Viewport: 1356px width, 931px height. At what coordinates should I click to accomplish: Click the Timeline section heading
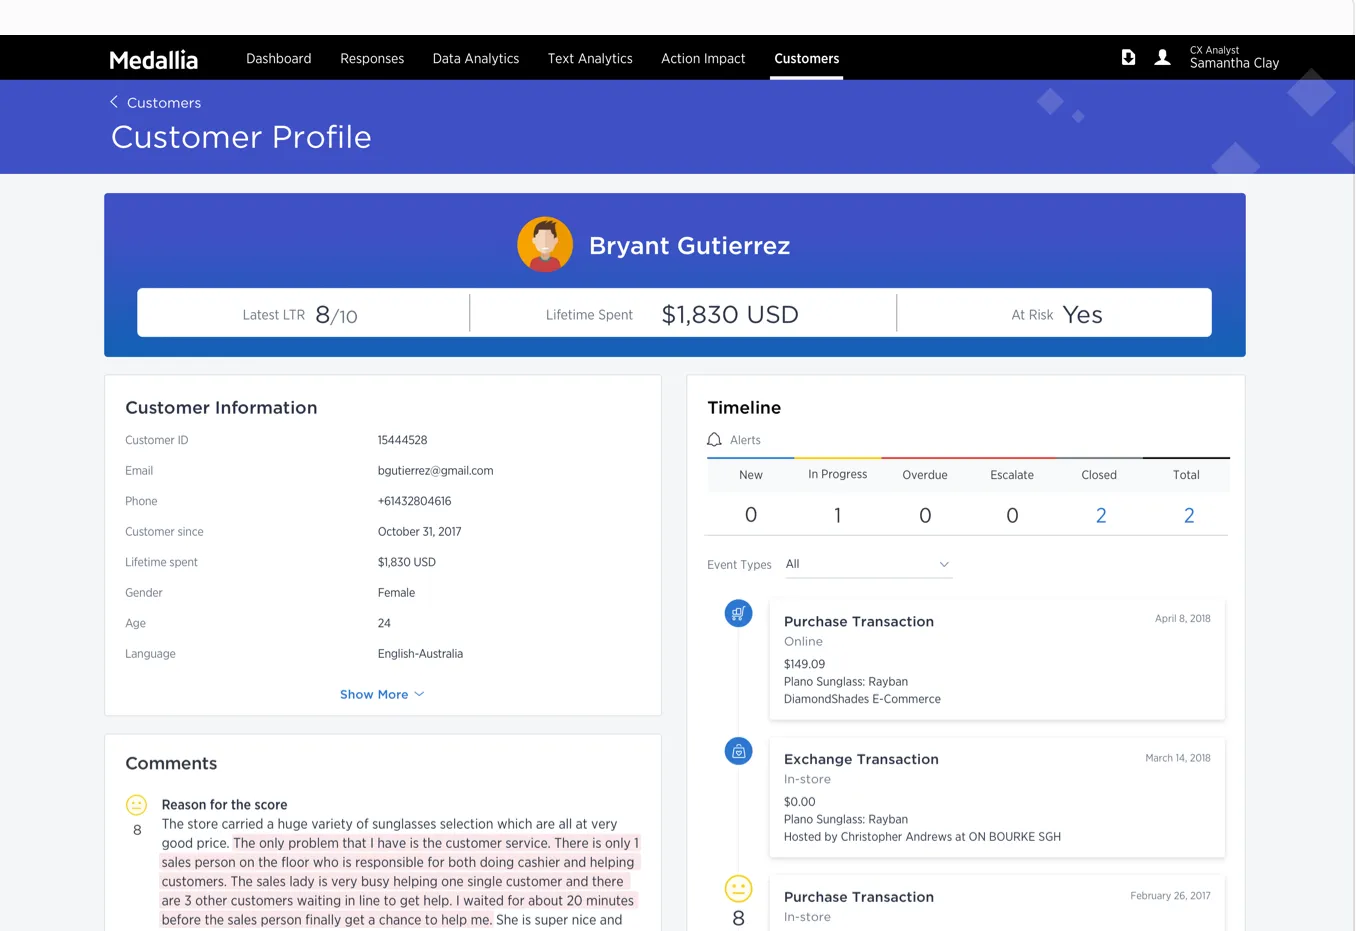[x=744, y=407]
